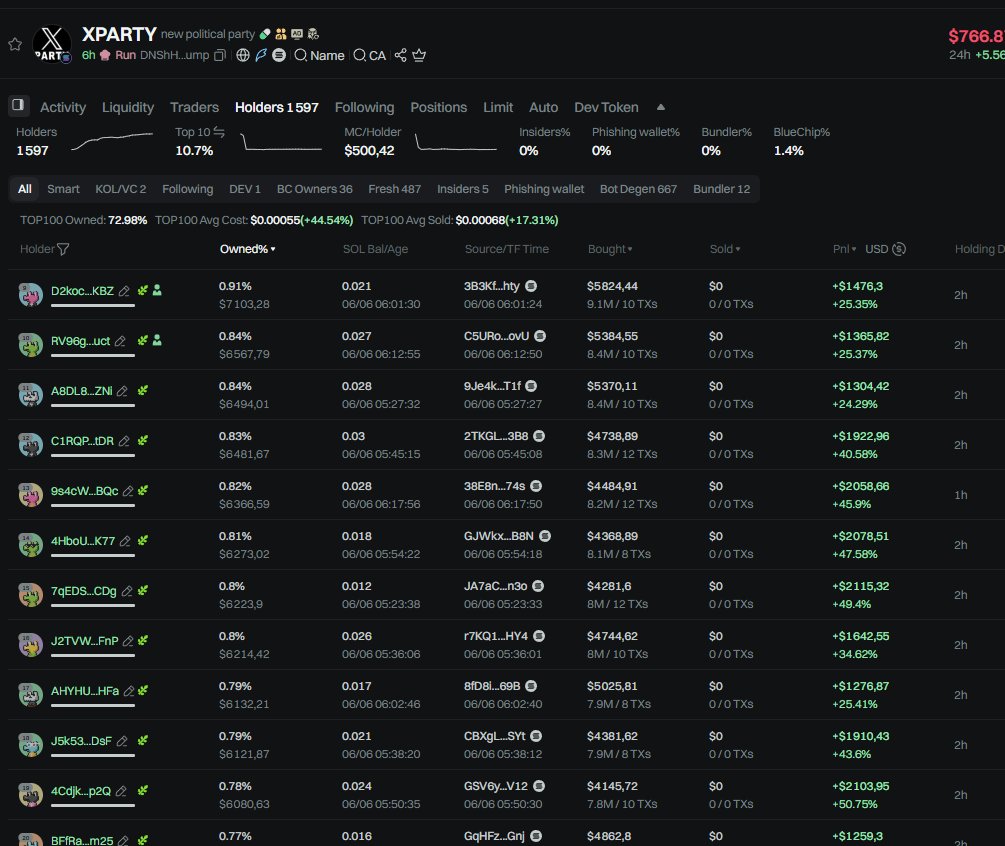
Task: Sort by the Sold column
Action: click(x=725, y=249)
